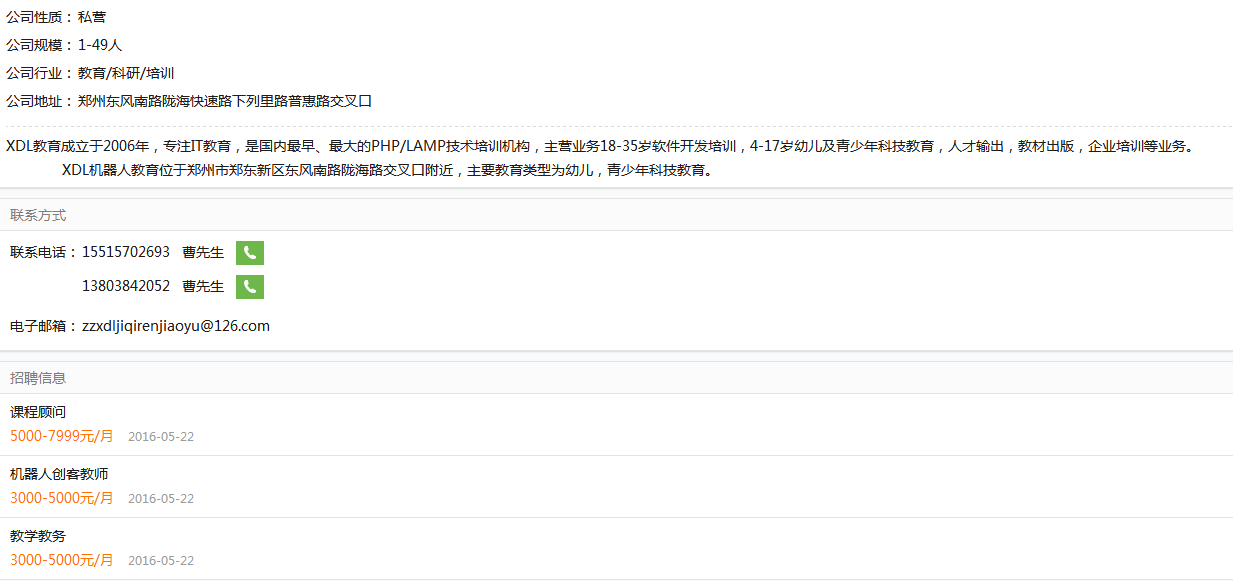Viewport: 1233px width, 581px height.
Task: Click the 电子邮箱 label
Action: tap(44, 326)
